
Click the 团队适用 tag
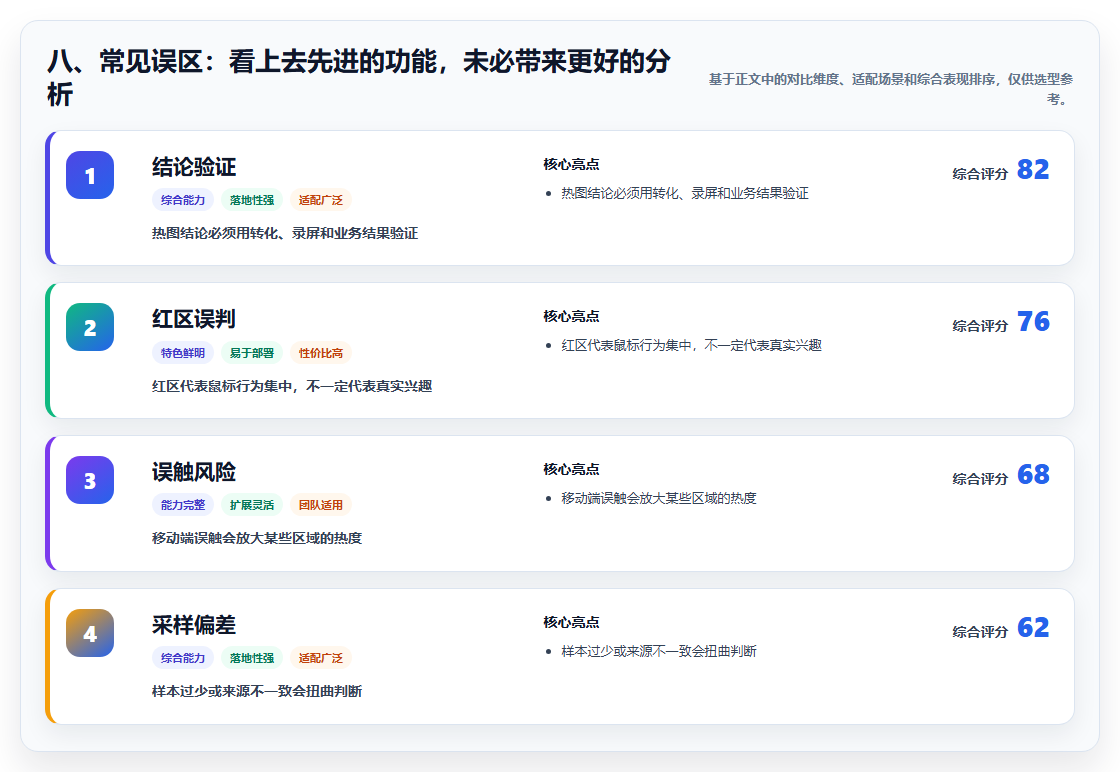(321, 505)
